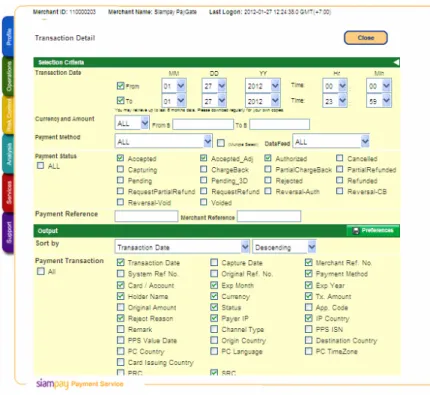
Task: Open the Descending sort order dropdown
Action: (x=284, y=247)
